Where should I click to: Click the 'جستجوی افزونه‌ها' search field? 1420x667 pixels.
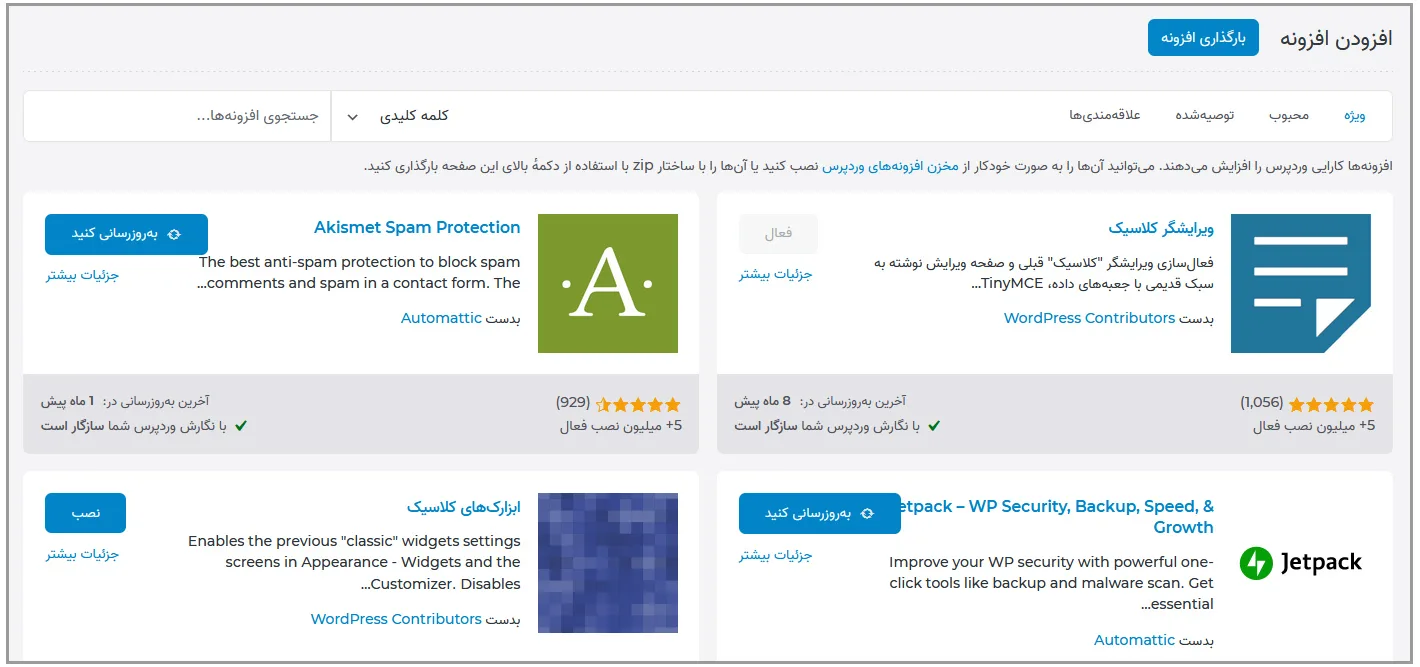pos(177,116)
